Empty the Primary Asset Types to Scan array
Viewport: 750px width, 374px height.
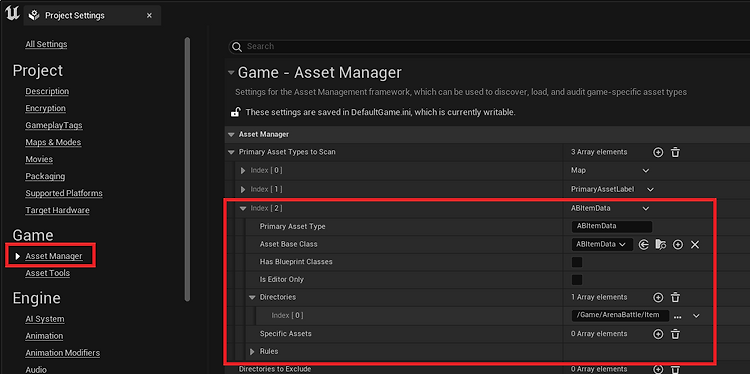675,153
